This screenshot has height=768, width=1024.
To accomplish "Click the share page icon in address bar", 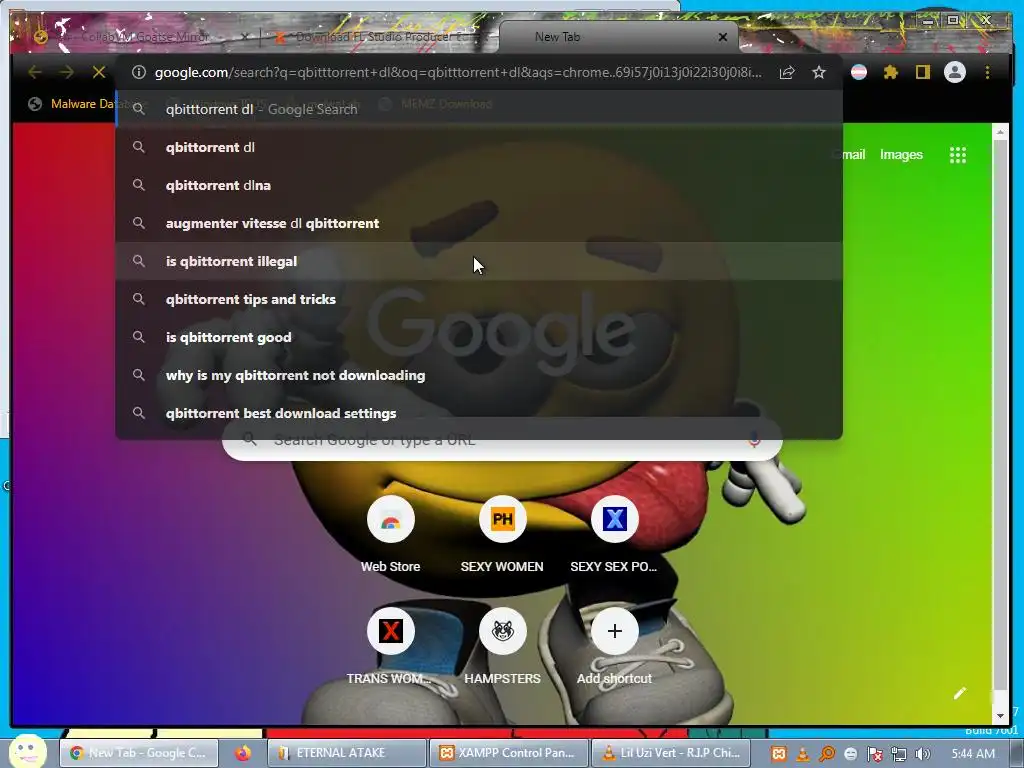I will point(787,72).
